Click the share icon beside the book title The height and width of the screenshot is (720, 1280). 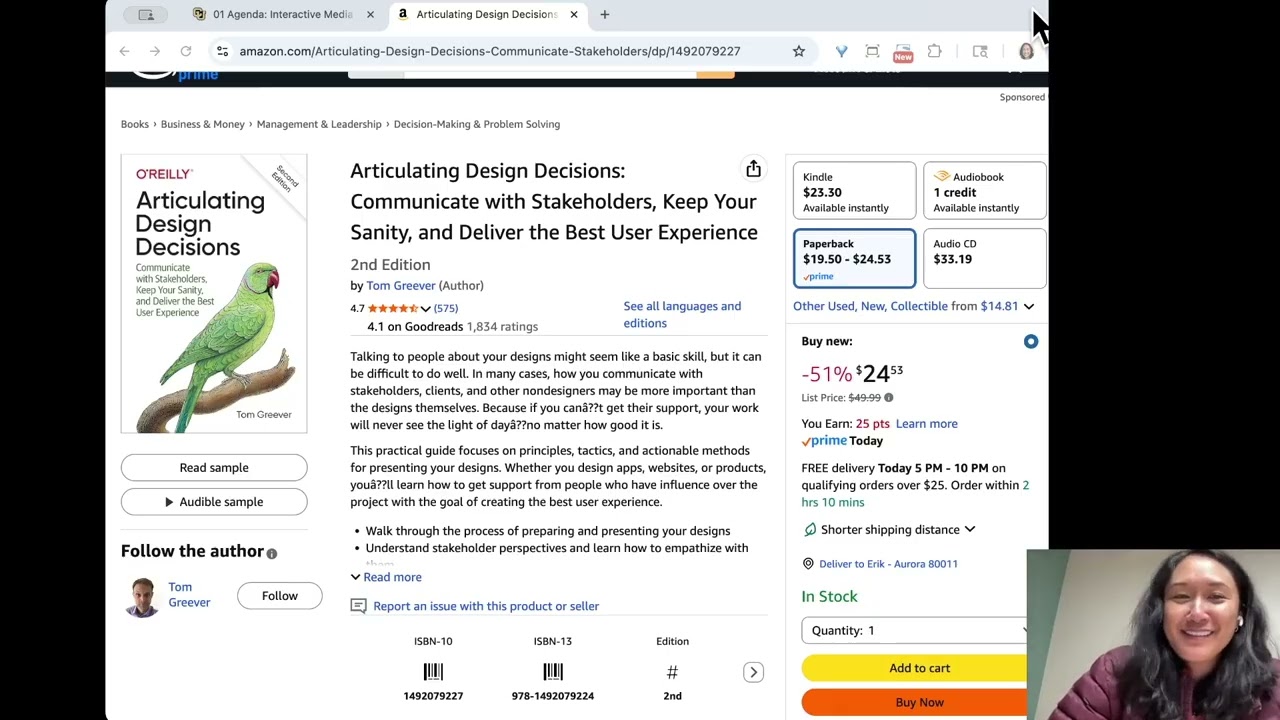pos(753,170)
